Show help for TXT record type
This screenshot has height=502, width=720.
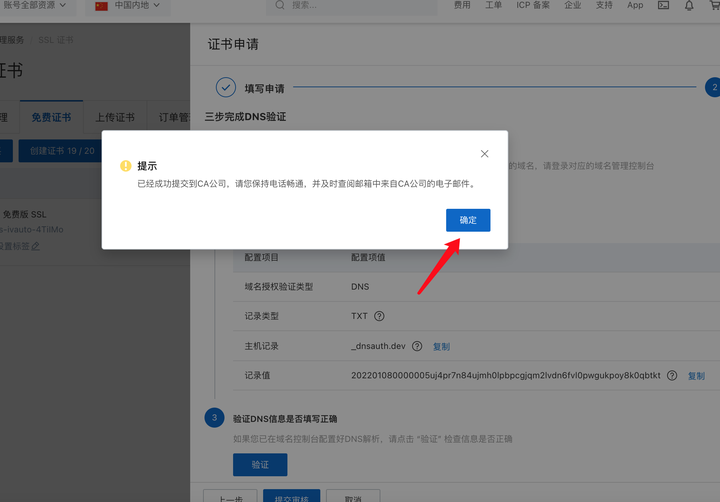(379, 316)
